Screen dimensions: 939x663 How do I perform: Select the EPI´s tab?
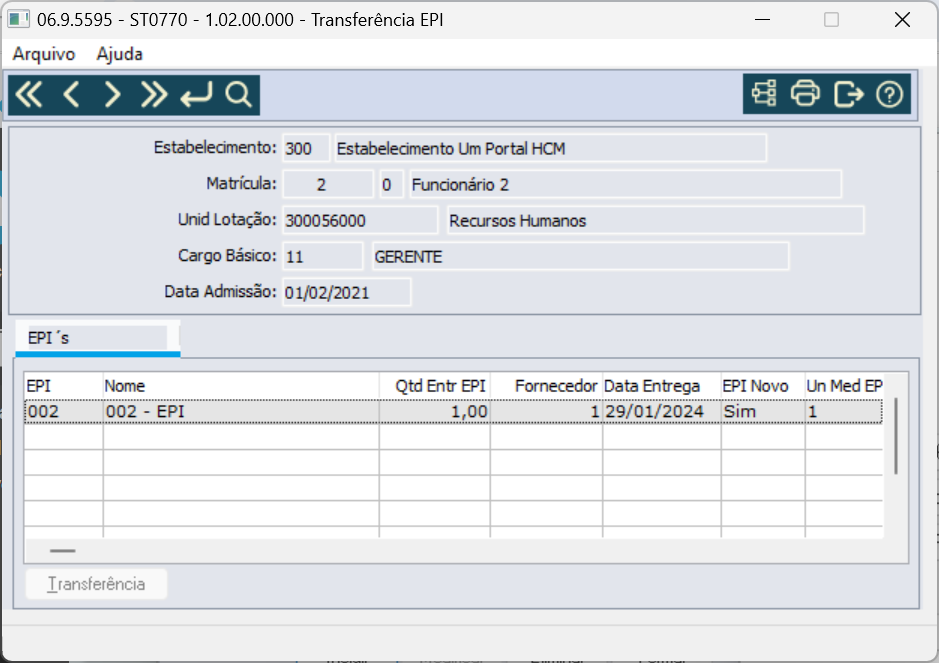(98, 338)
